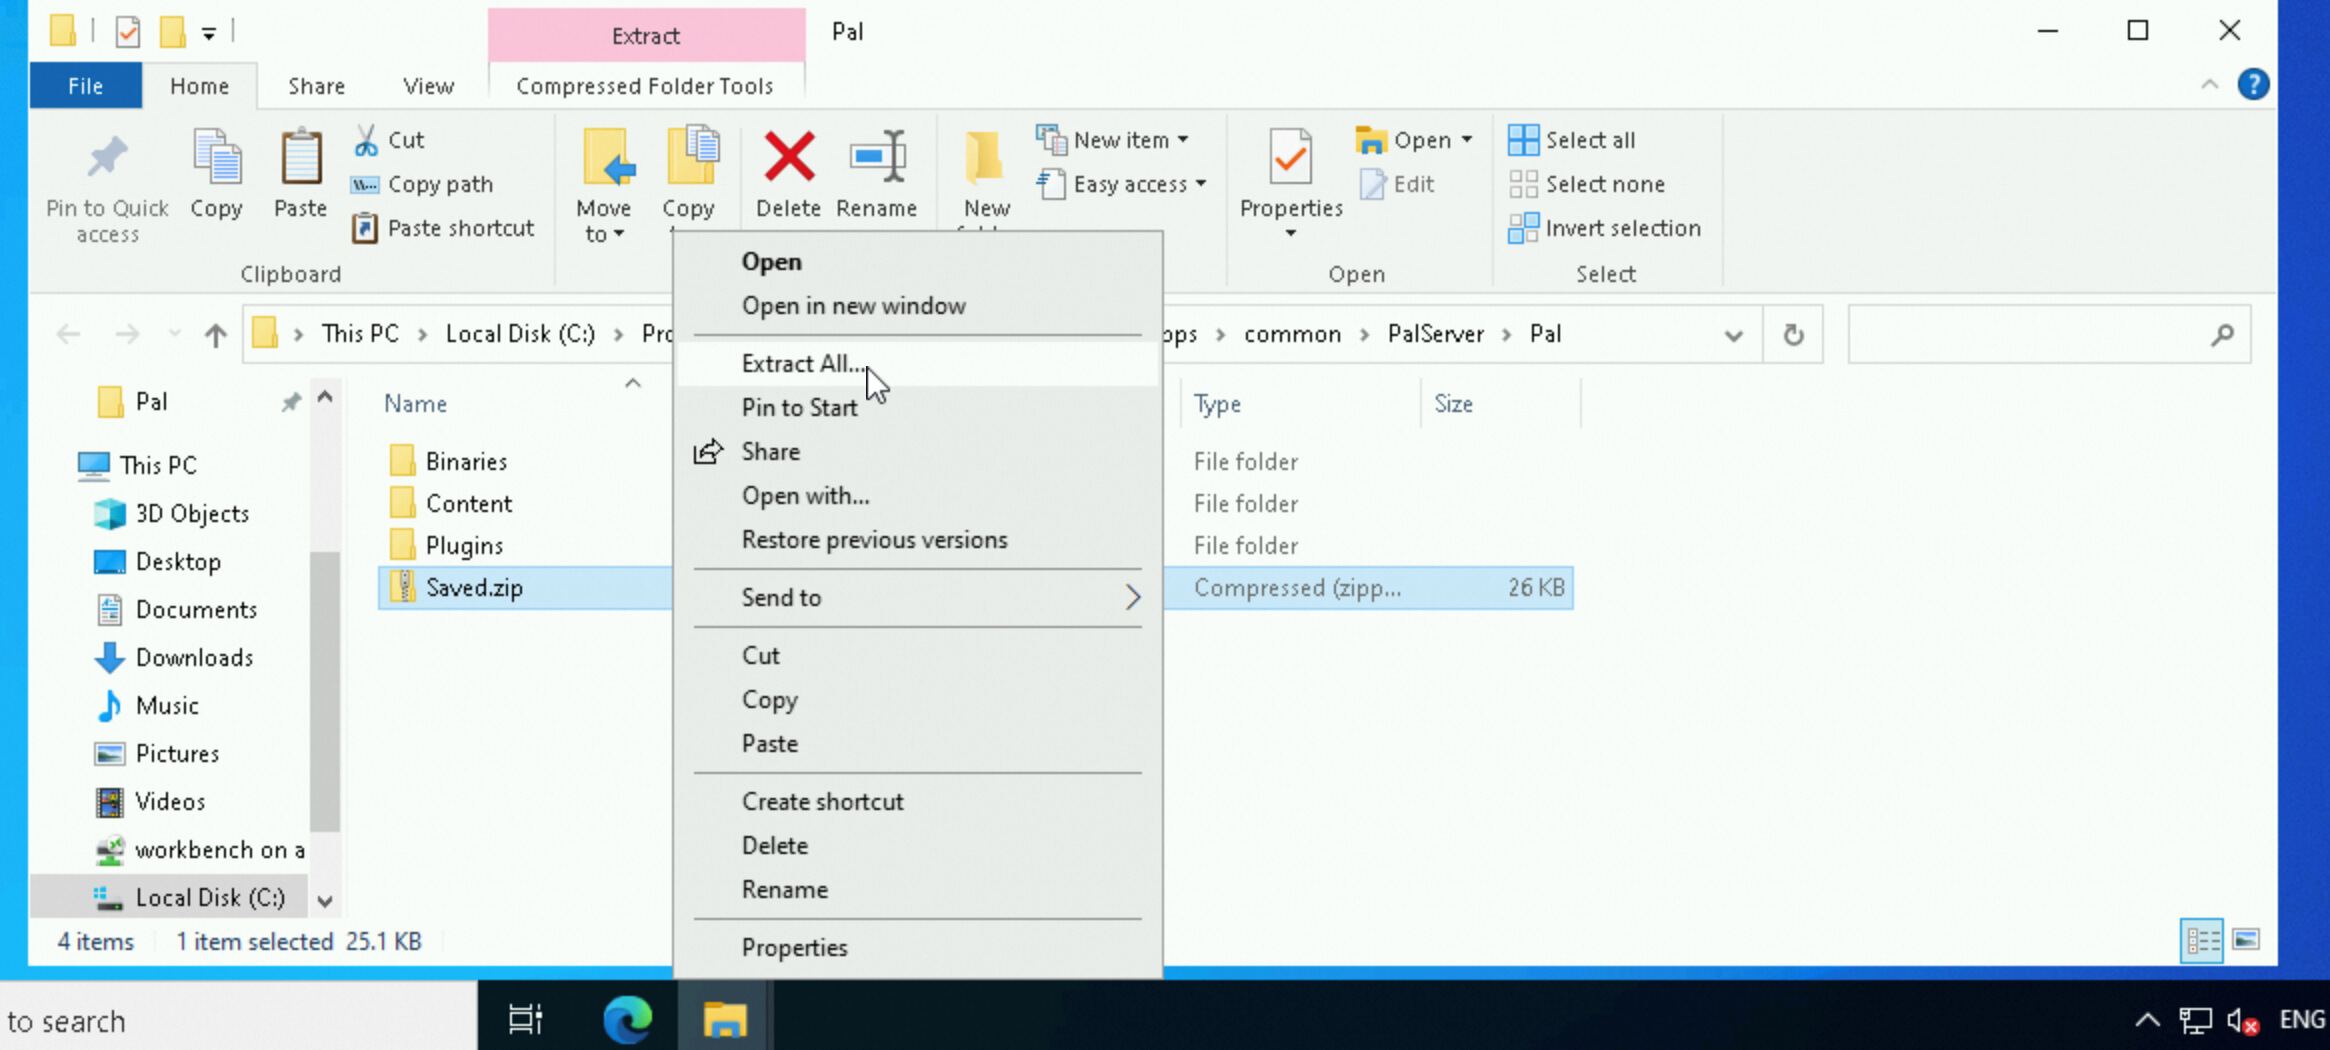Switch to the Share ribbon tab
The width and height of the screenshot is (2330, 1050).
click(316, 86)
